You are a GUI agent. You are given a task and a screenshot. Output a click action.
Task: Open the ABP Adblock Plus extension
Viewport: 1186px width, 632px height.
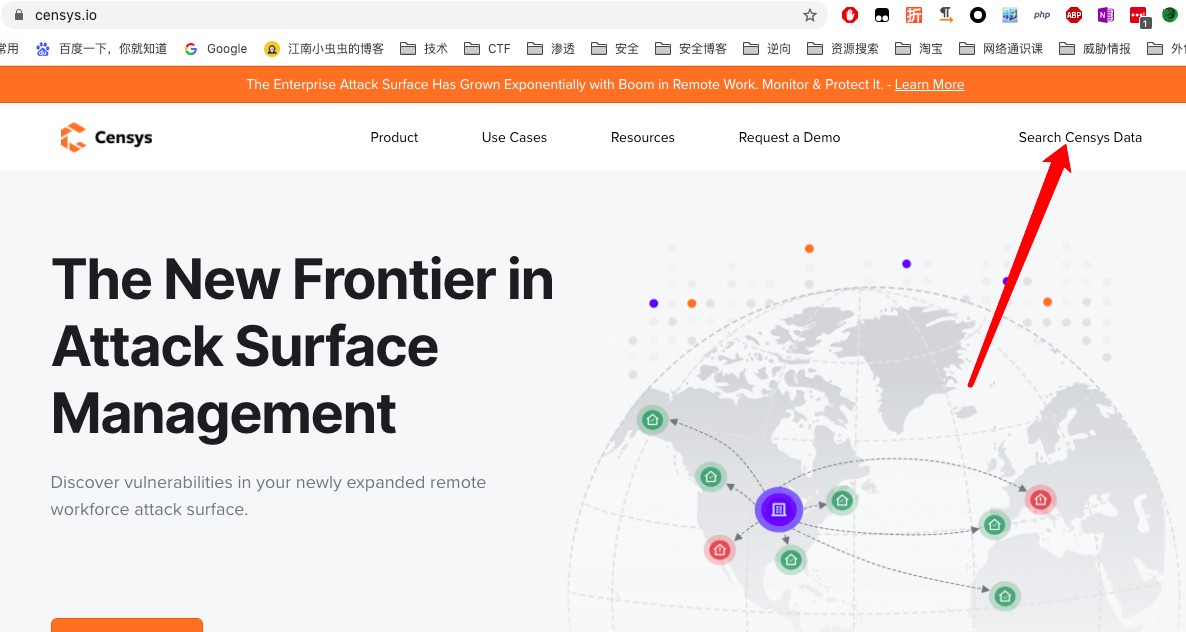(1073, 15)
